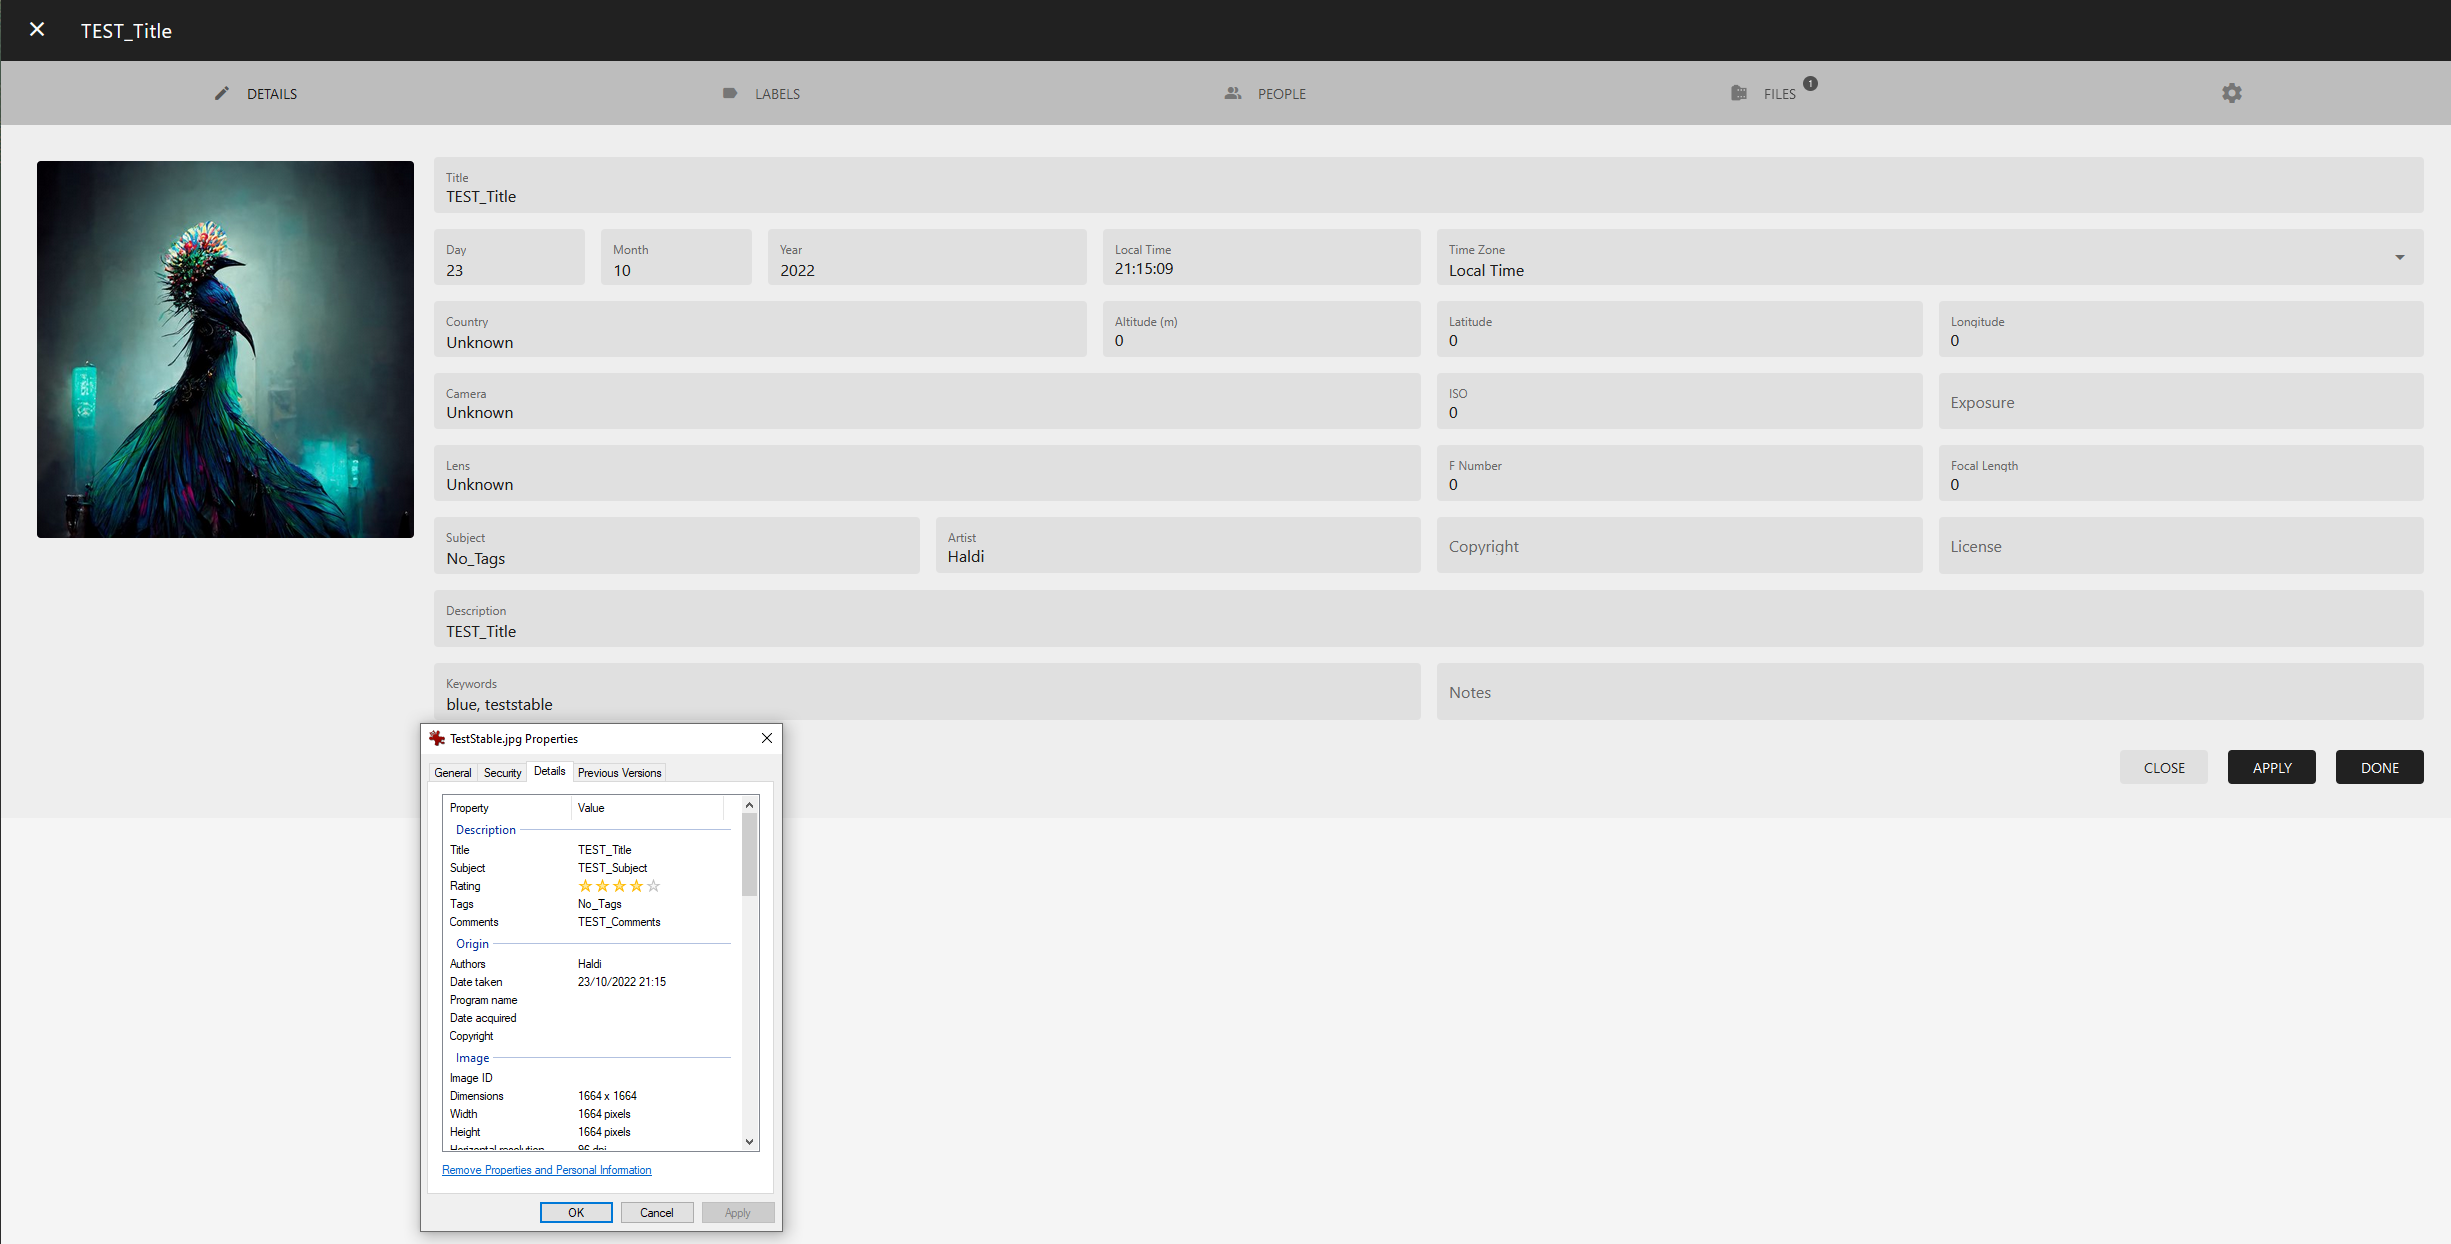
Task: Switch to the Security tab
Action: 502,772
